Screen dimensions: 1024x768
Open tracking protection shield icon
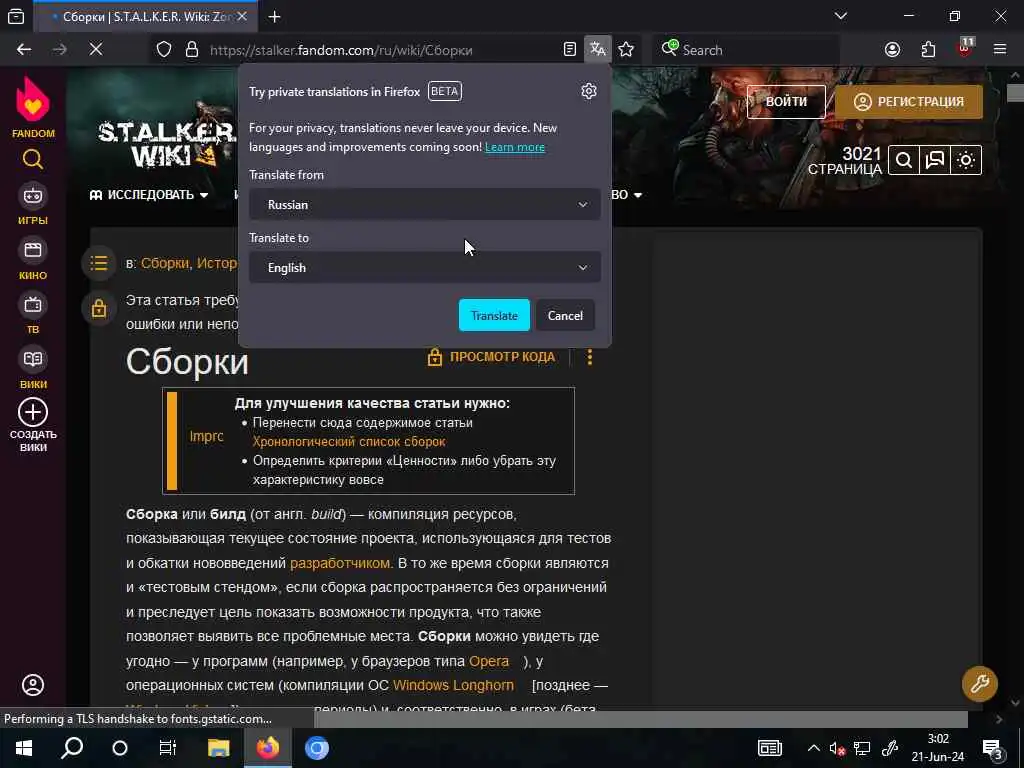[164, 50]
